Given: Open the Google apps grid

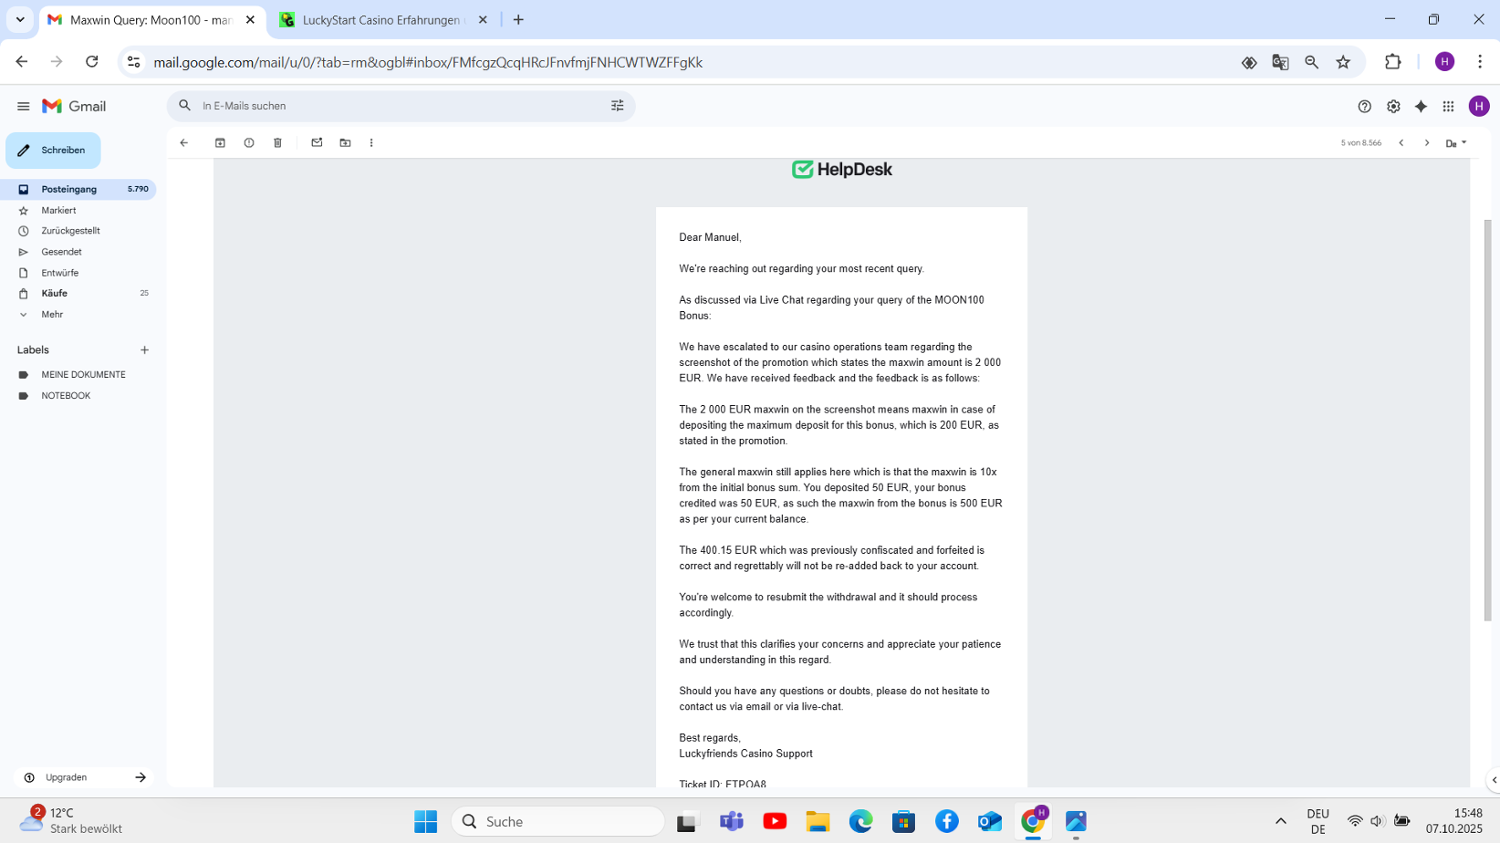Looking at the screenshot, I should click(x=1448, y=106).
